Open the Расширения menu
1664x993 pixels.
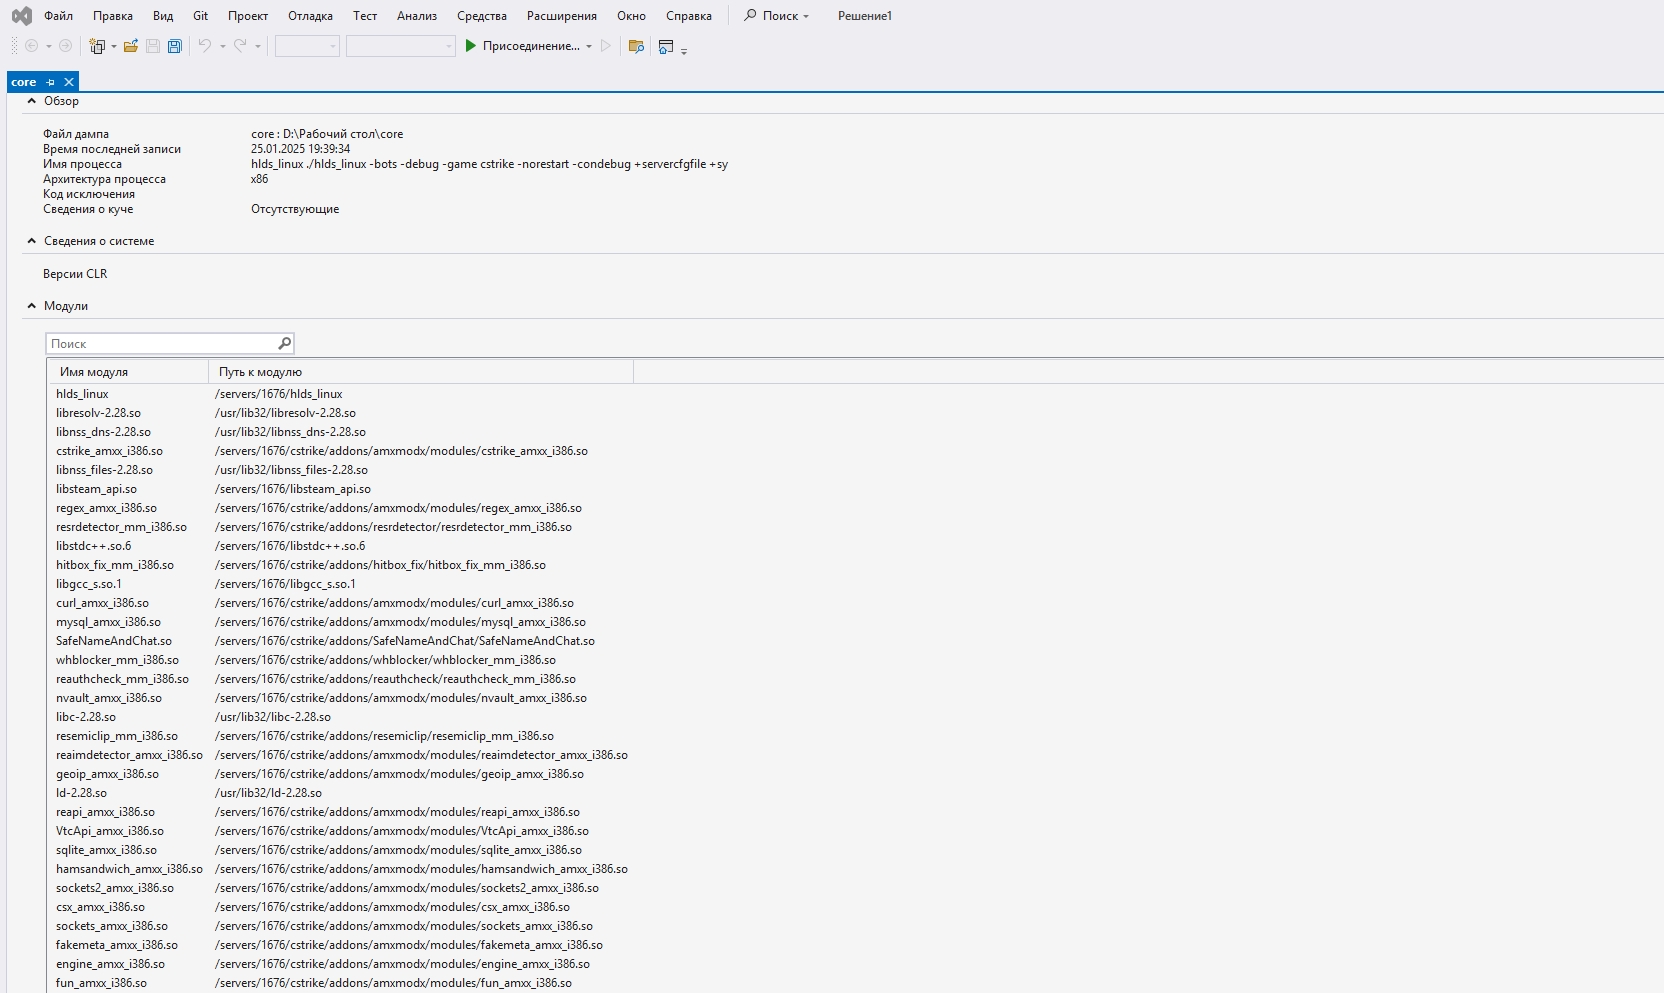coord(562,16)
